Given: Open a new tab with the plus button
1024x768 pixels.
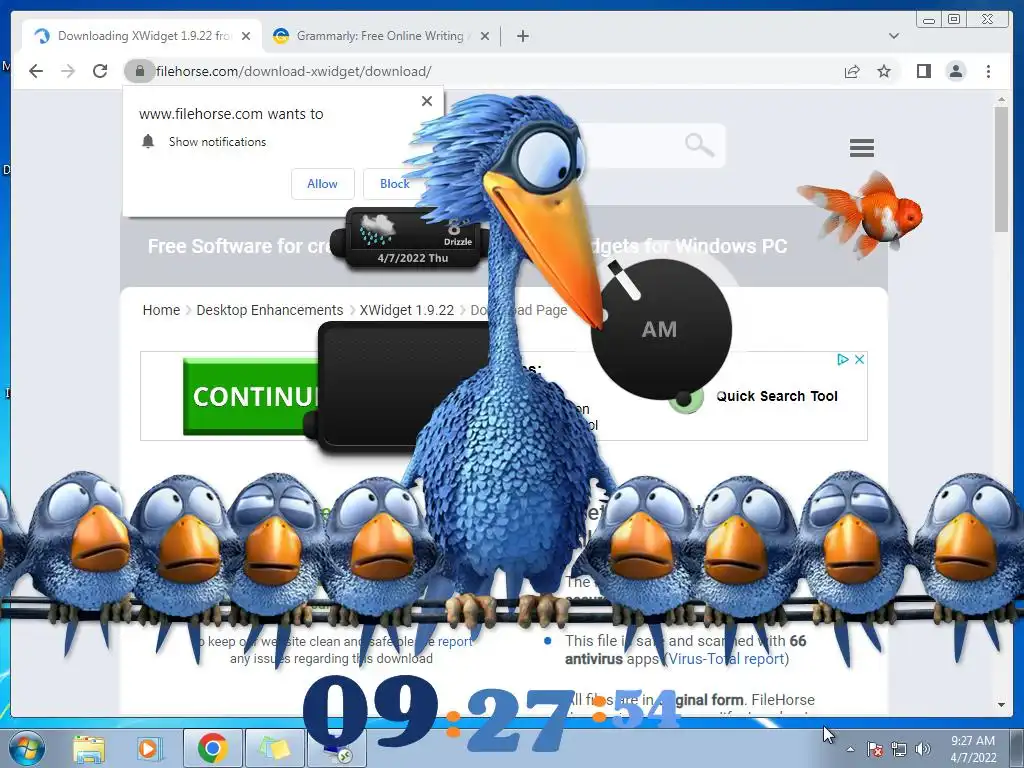Looking at the screenshot, I should tap(522, 36).
